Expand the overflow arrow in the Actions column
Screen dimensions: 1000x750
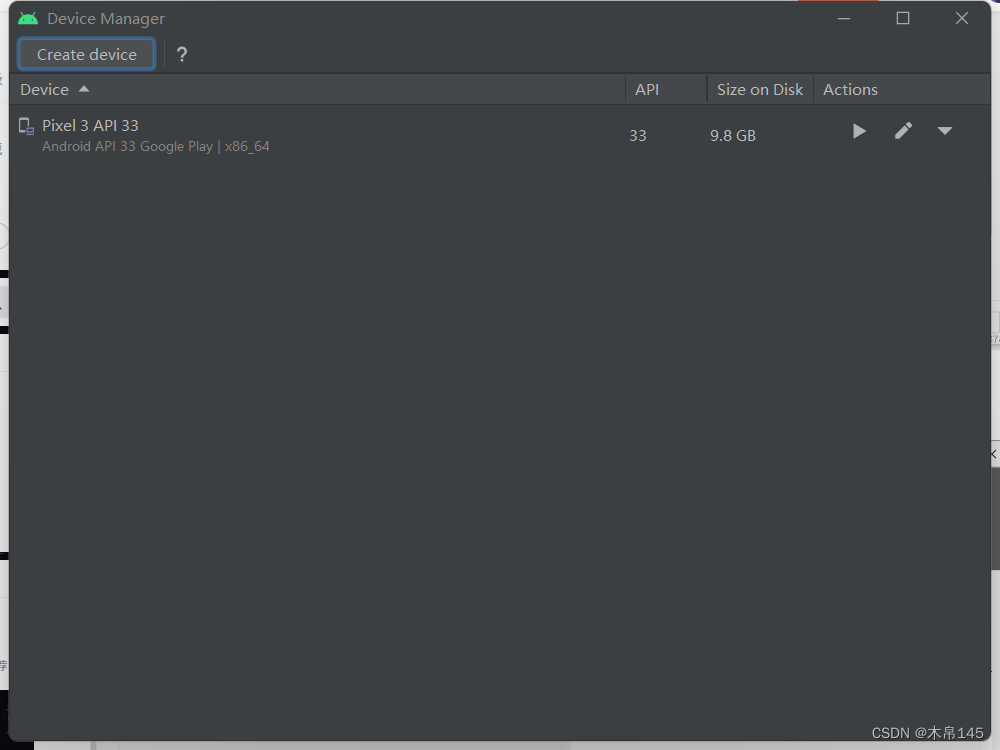click(945, 131)
